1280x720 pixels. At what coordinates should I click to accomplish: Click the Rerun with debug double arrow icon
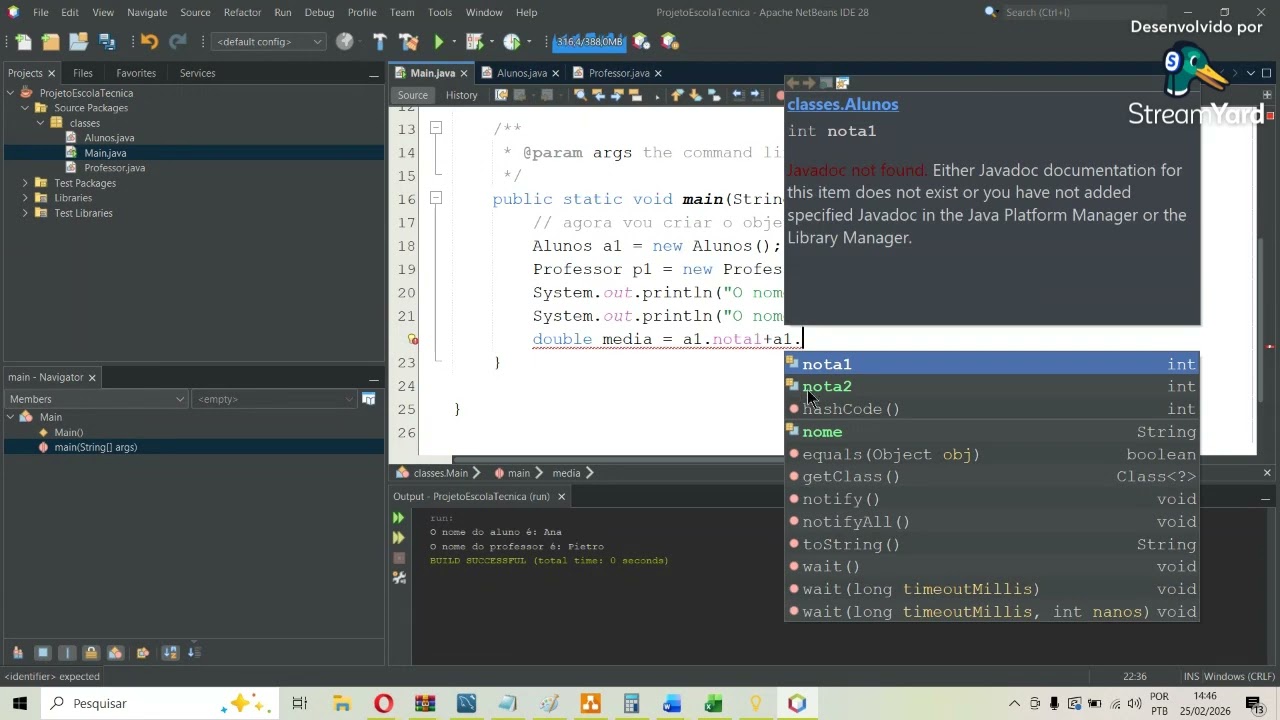[x=399, y=538]
